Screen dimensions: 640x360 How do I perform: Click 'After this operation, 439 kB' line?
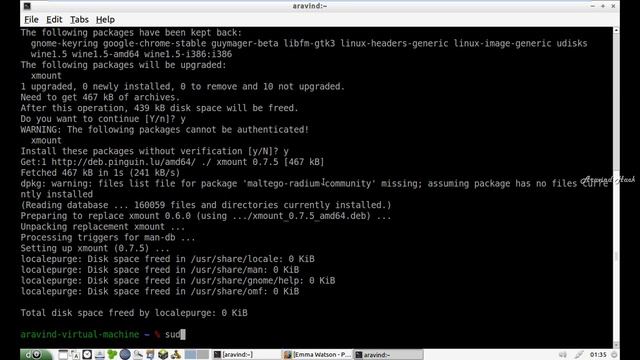(160, 108)
